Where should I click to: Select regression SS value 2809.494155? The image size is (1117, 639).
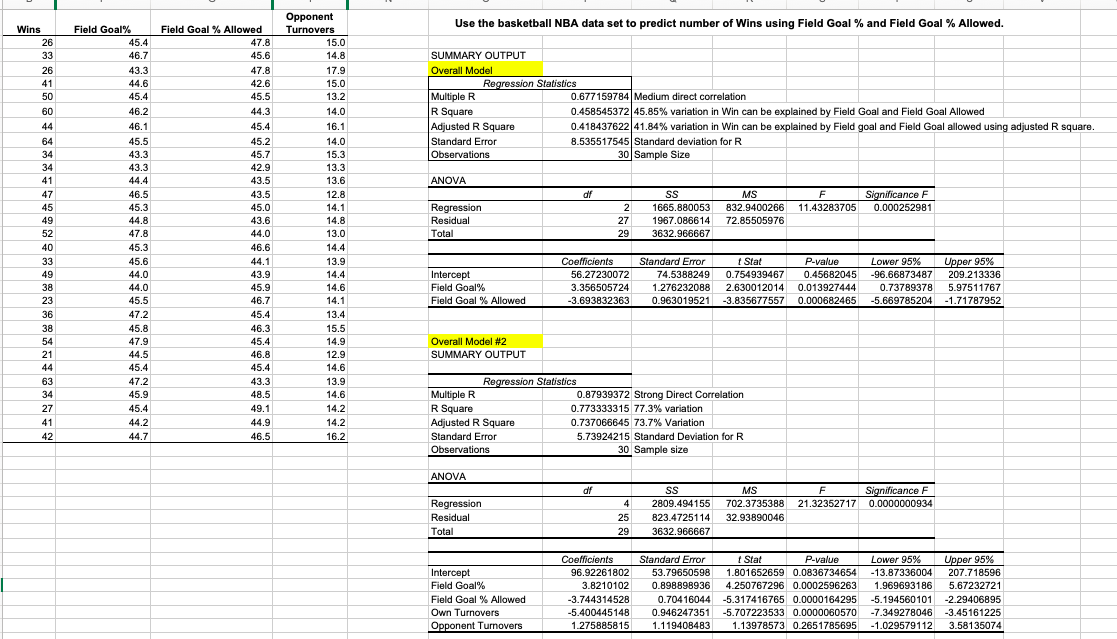pyautogui.click(x=681, y=504)
